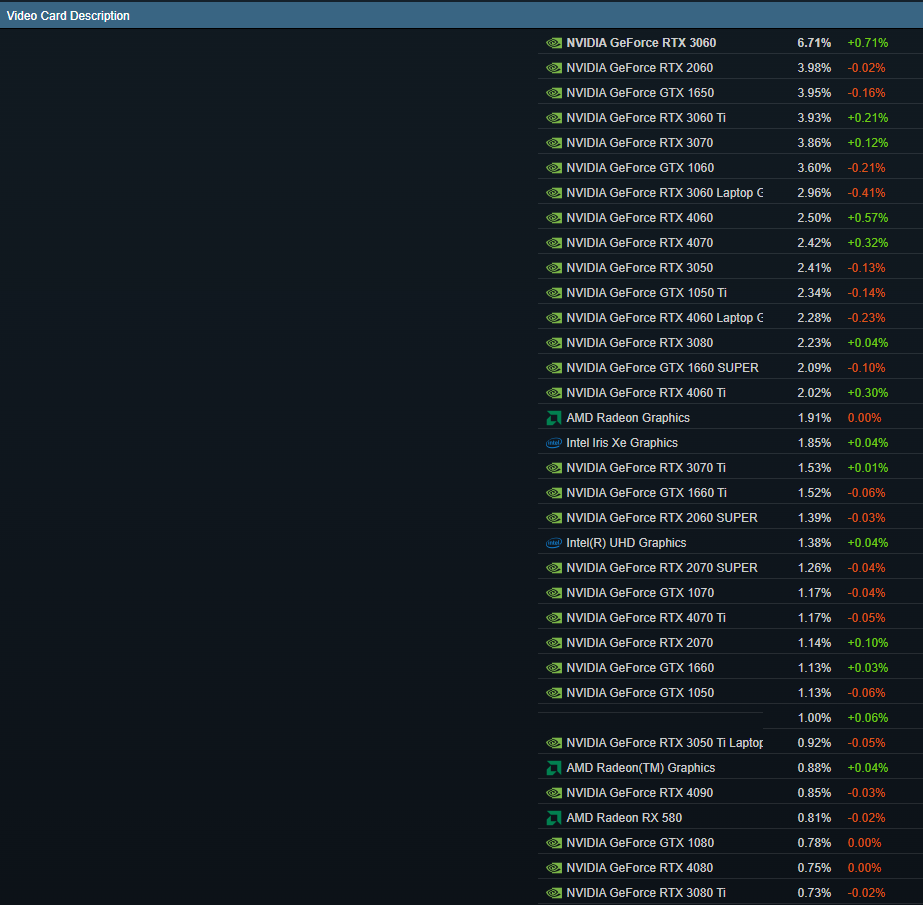Click the +0.71% change value
This screenshot has width=923, height=905.
(868, 43)
